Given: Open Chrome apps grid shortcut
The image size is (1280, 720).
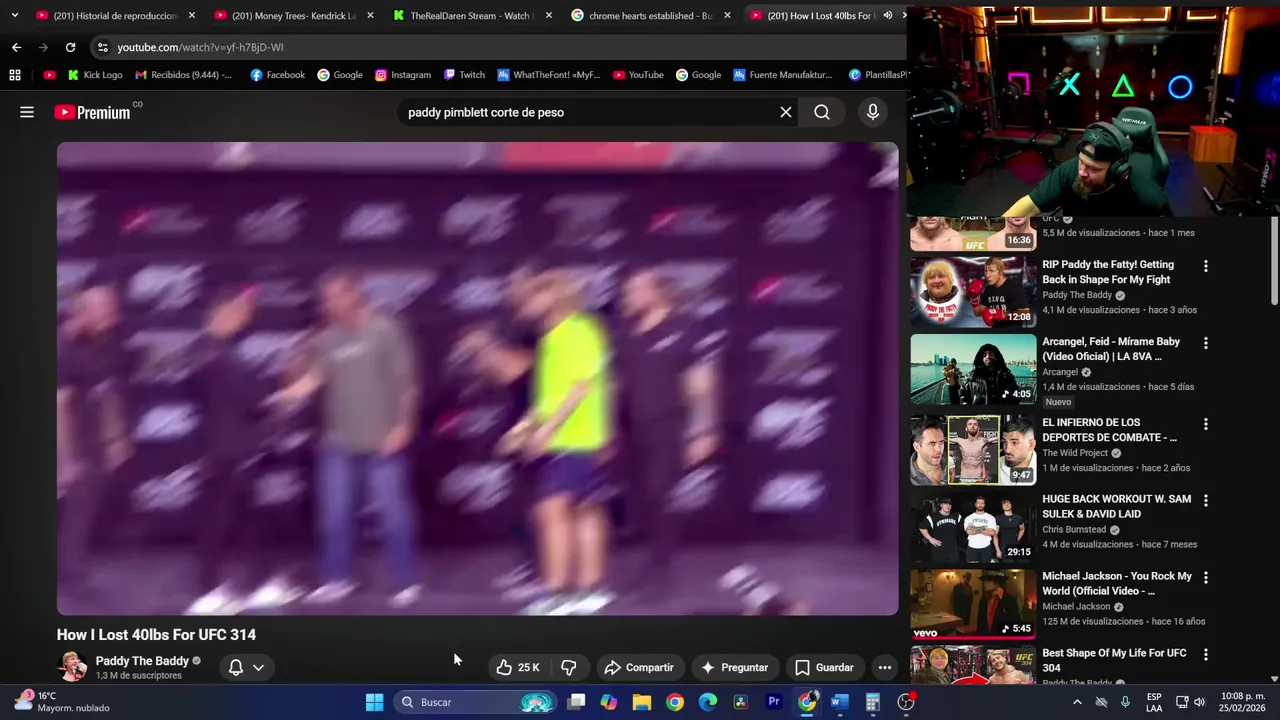Looking at the screenshot, I should pos(15,75).
